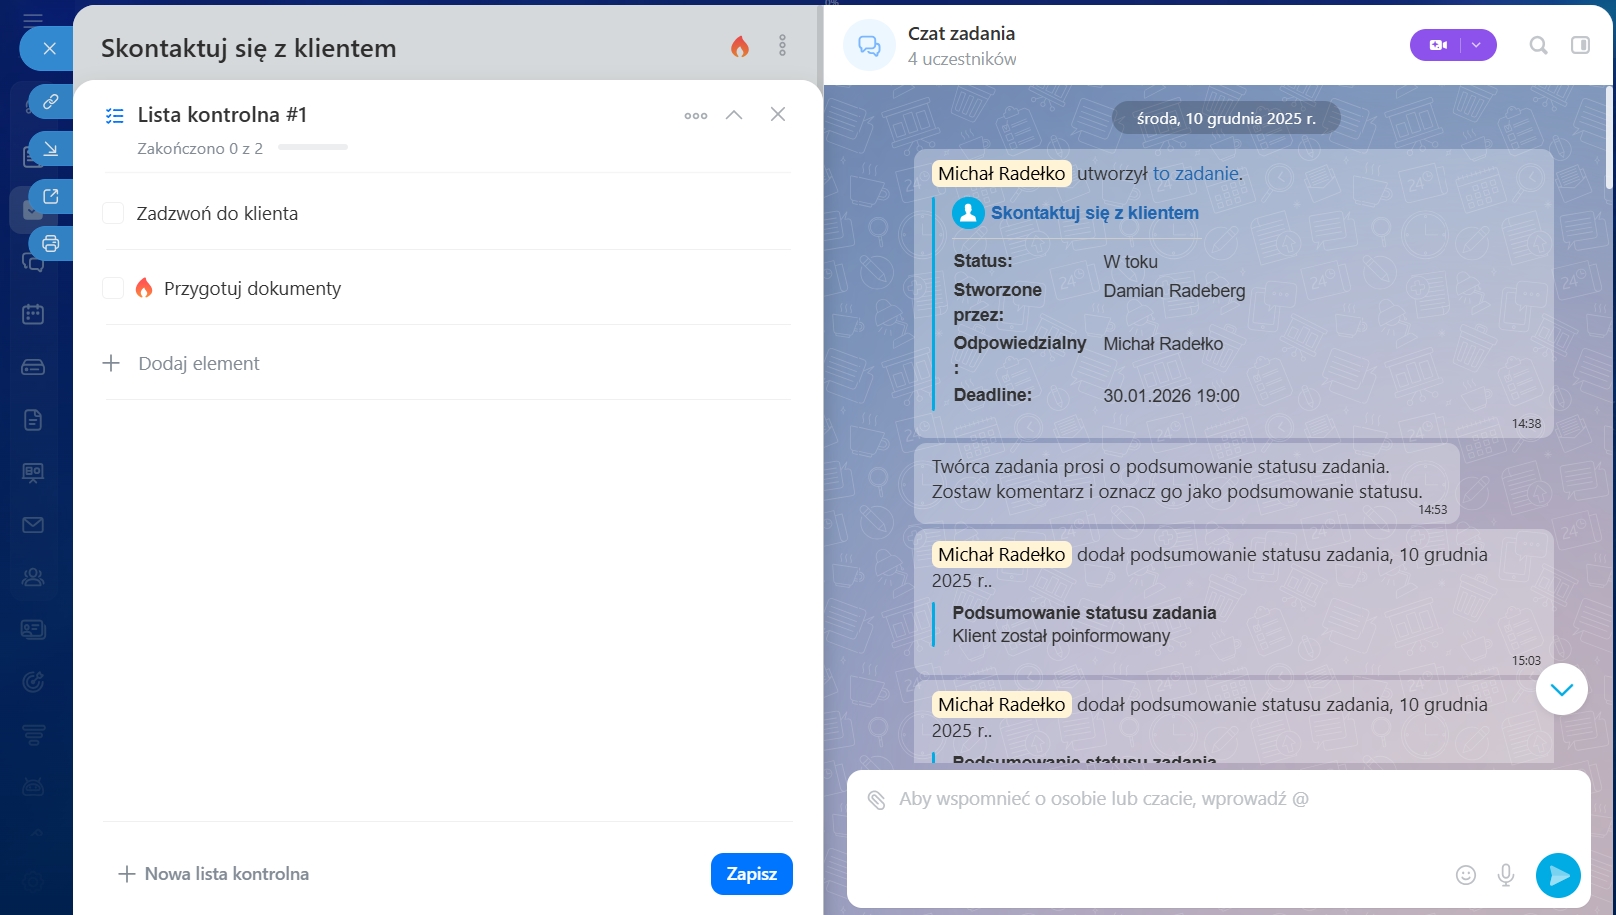Viewport: 1616px width, 915px height.
Task: Open the '4 uczestników' participants list
Action: (962, 59)
